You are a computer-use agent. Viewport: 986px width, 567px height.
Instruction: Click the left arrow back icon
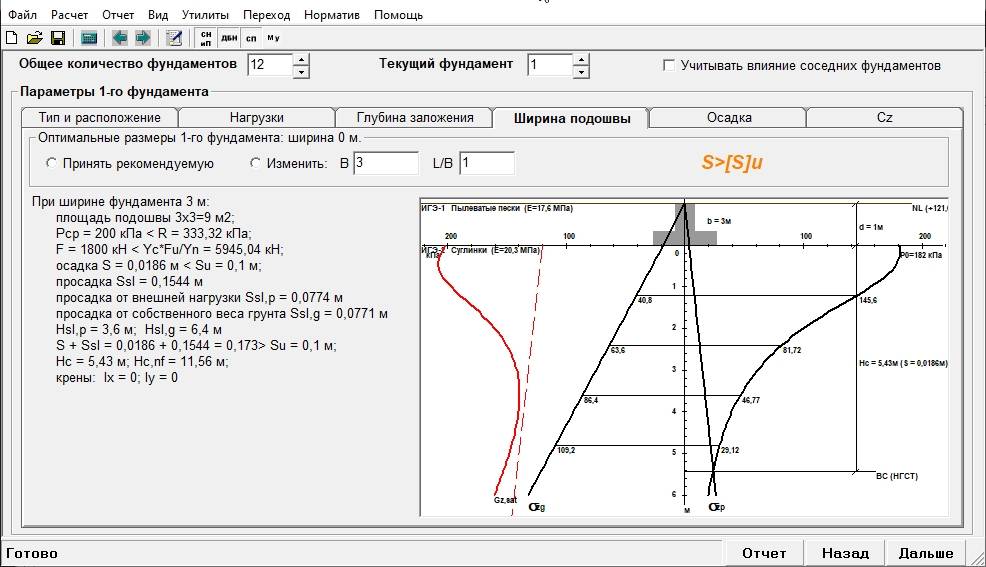[119, 38]
